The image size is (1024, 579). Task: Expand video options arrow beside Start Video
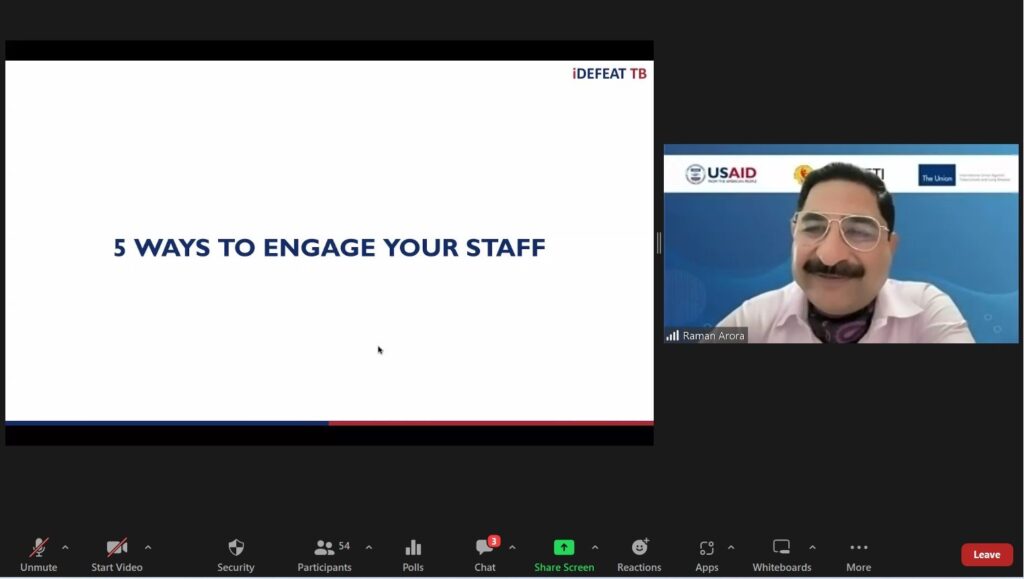pyautogui.click(x=148, y=547)
